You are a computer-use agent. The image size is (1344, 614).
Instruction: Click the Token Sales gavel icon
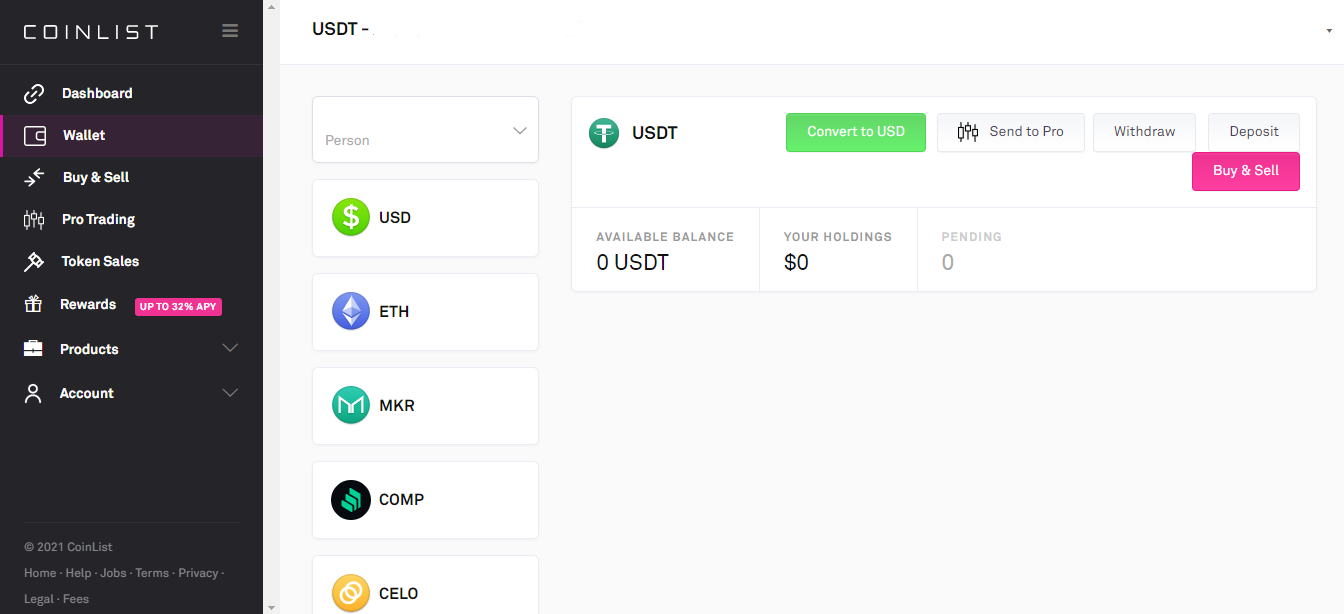click(x=34, y=261)
